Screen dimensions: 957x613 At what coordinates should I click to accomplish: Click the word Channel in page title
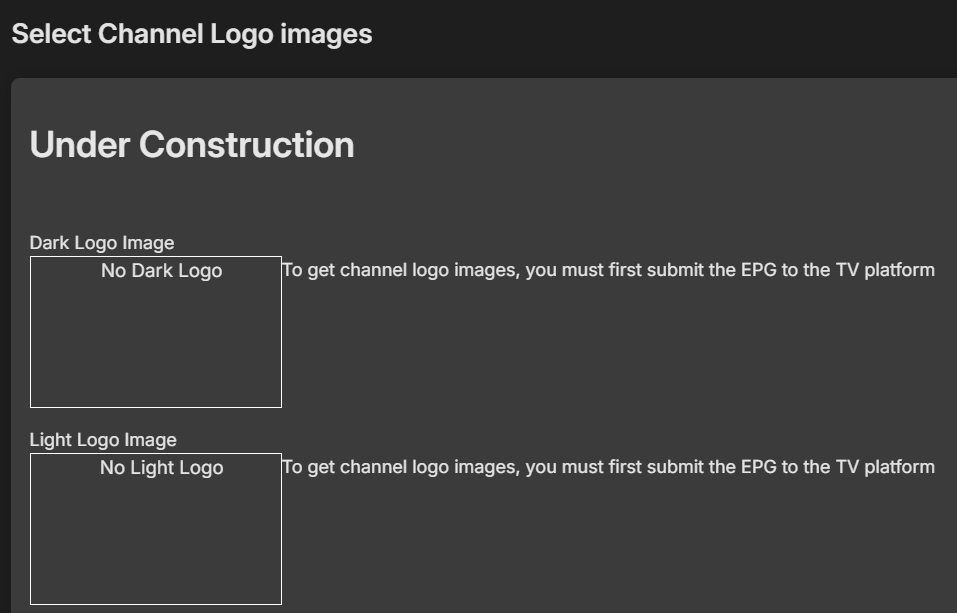(152, 34)
